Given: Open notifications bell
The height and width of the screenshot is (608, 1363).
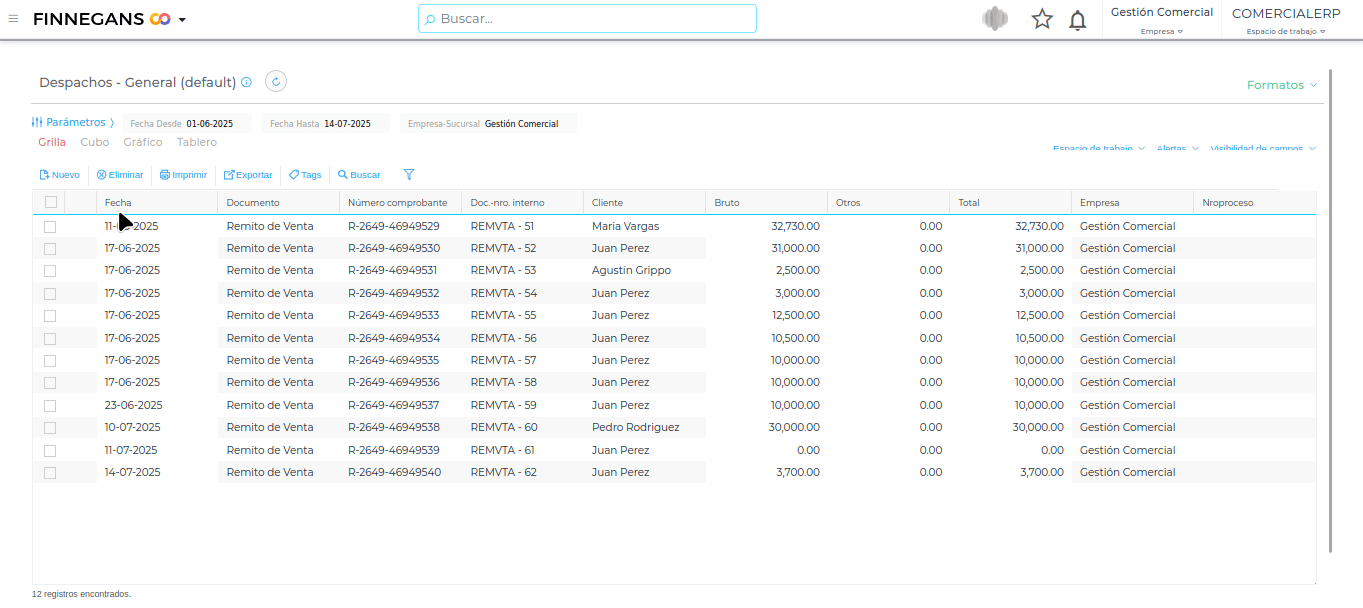Looking at the screenshot, I should pyautogui.click(x=1078, y=20).
